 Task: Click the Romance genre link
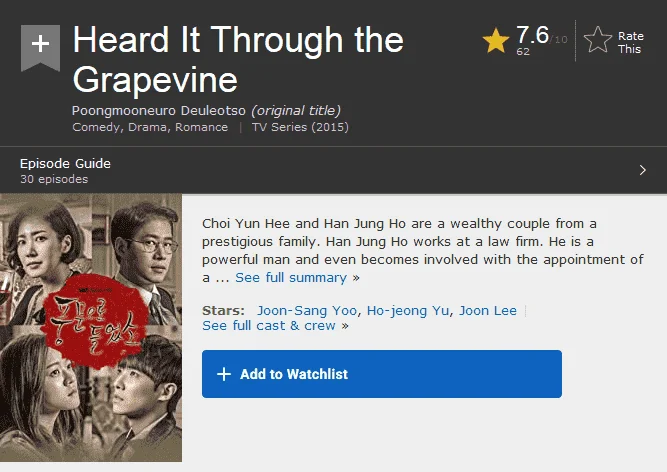tap(201, 127)
